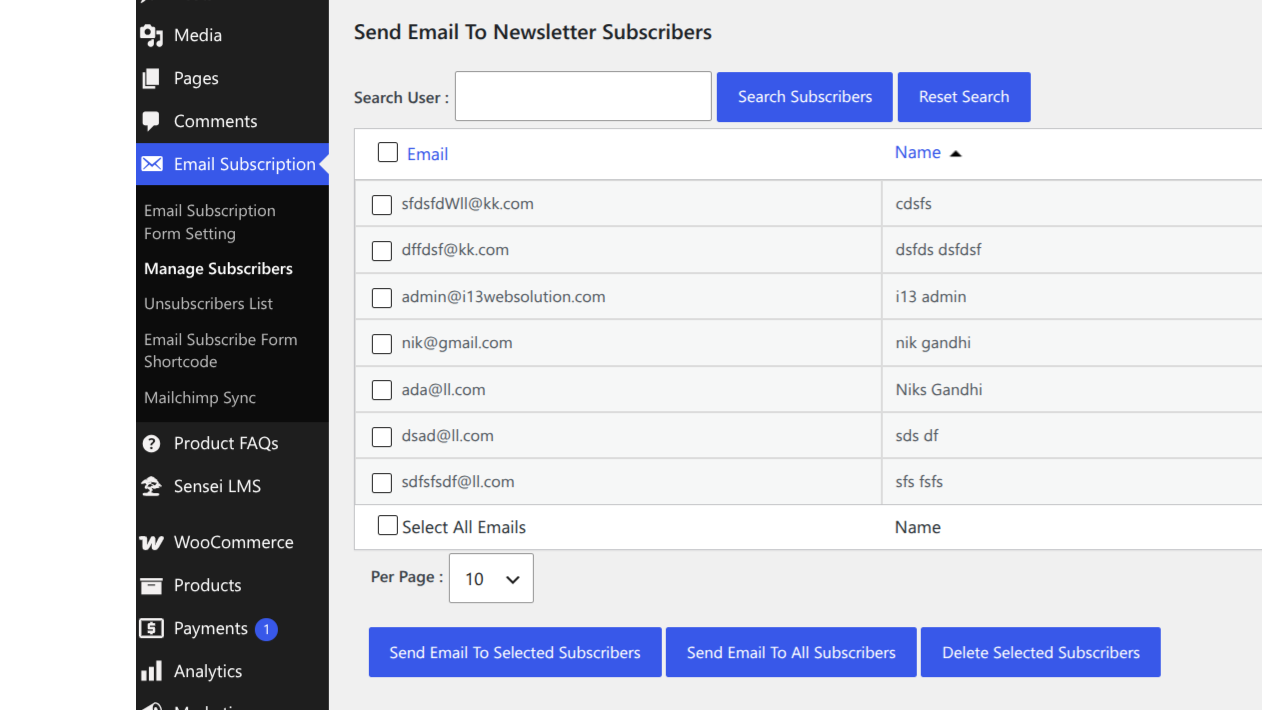The height and width of the screenshot is (710, 1262).
Task: Click the Analytics bar chart icon
Action: point(151,671)
